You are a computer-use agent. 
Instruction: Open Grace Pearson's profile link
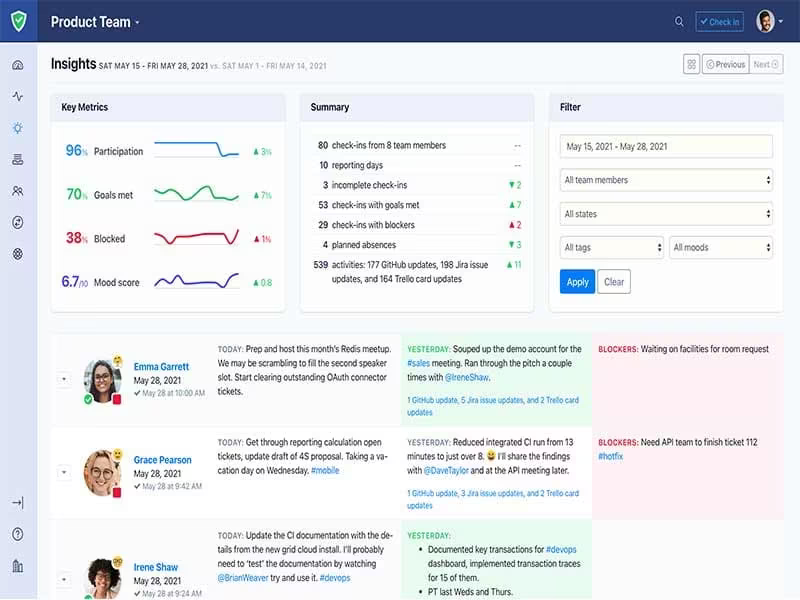click(162, 460)
